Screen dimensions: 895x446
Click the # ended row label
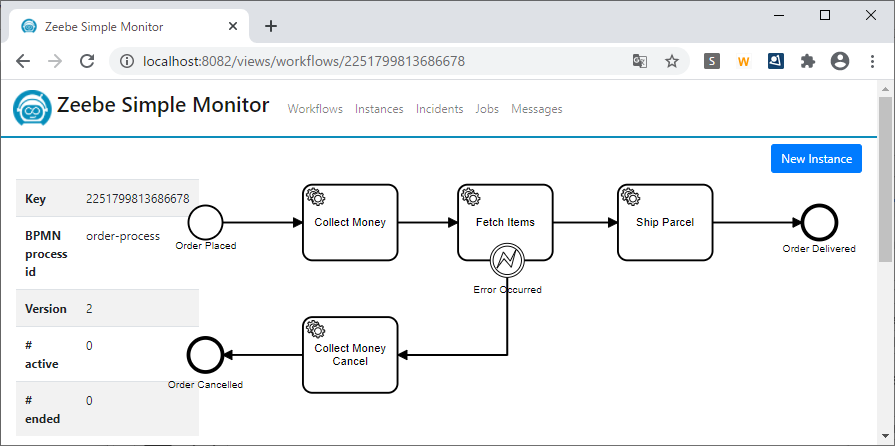(43, 409)
